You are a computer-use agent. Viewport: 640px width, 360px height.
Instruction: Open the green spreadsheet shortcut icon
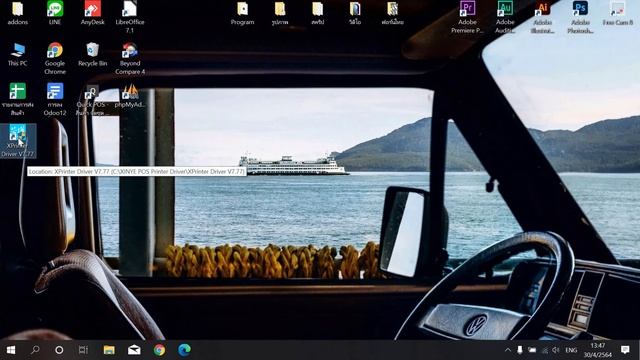click(x=18, y=99)
